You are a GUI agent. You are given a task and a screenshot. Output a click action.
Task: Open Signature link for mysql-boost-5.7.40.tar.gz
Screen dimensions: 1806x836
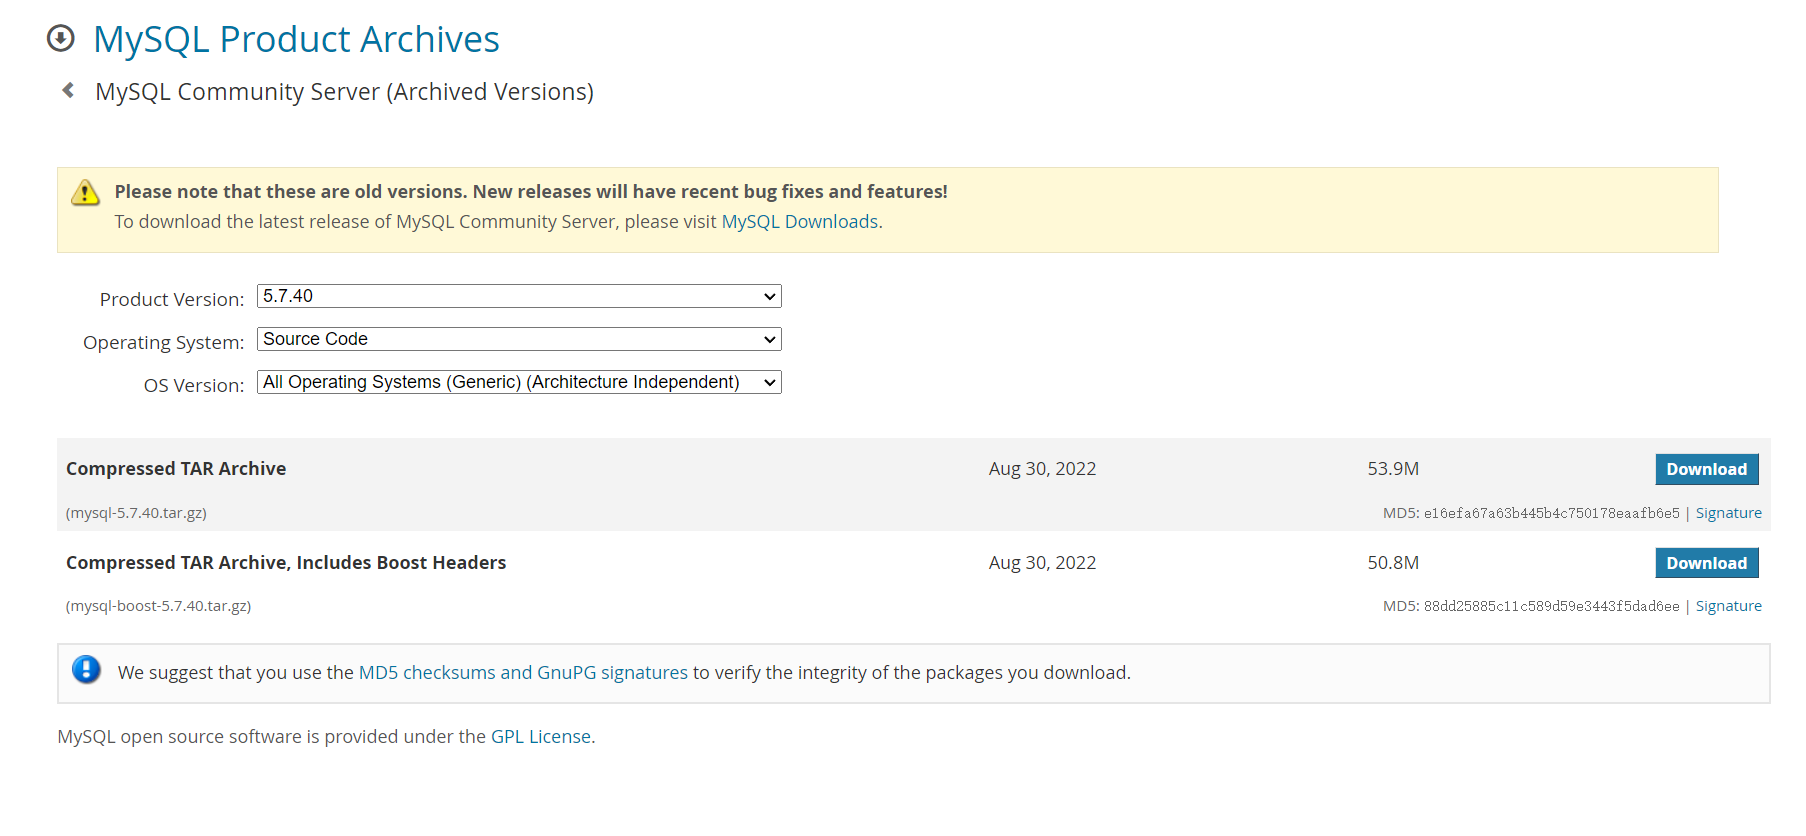(1728, 606)
